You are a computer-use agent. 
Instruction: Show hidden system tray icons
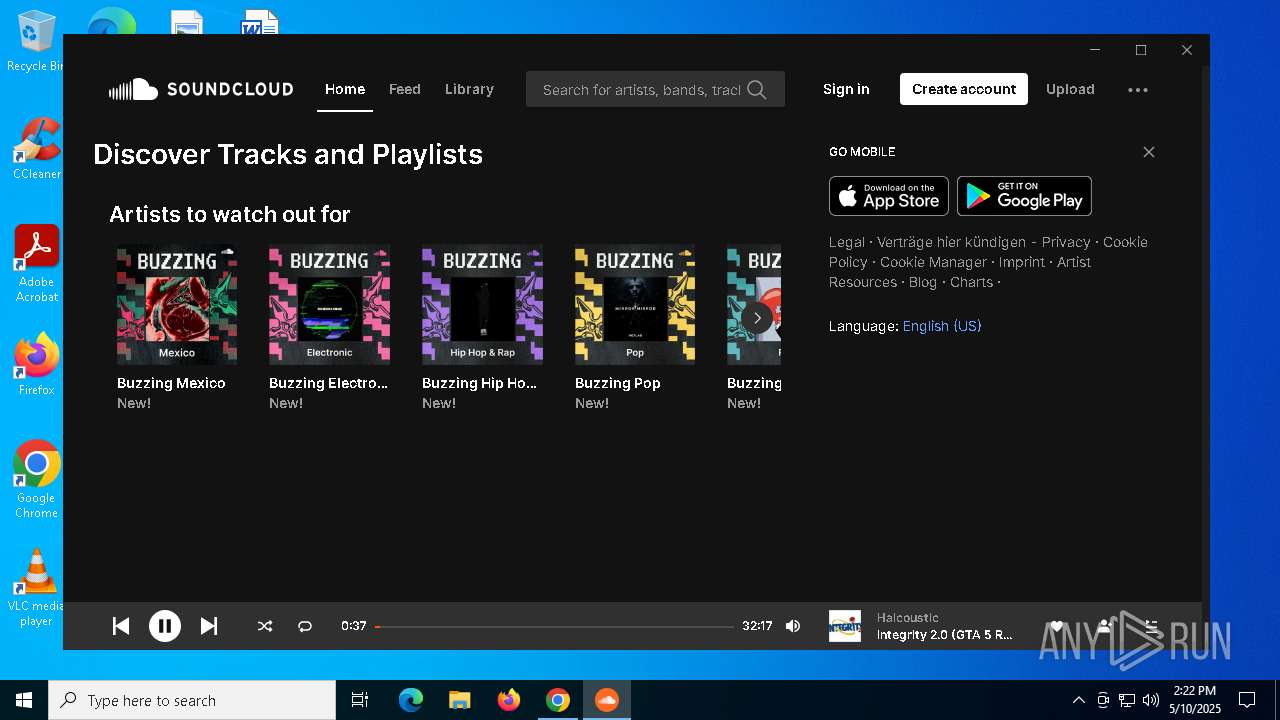[1078, 700]
